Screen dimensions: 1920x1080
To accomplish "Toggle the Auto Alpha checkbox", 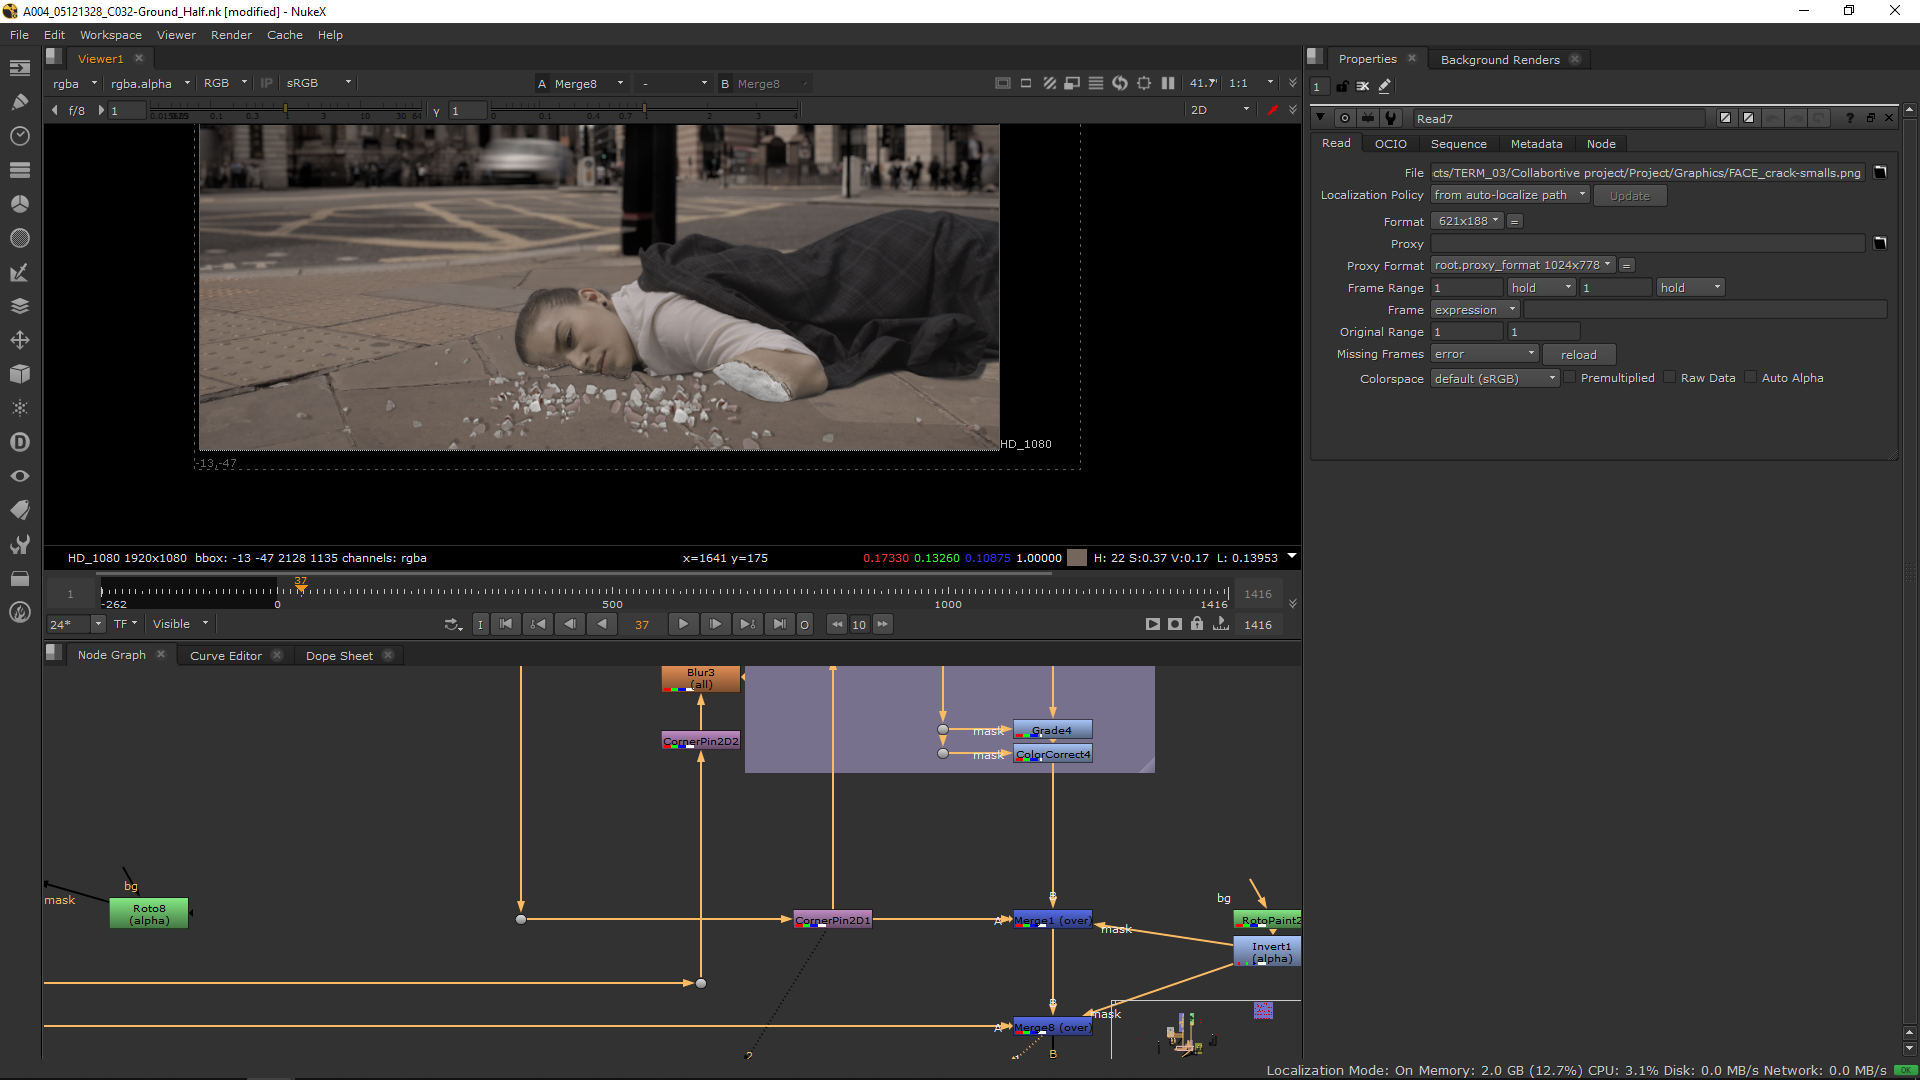I will (1751, 378).
